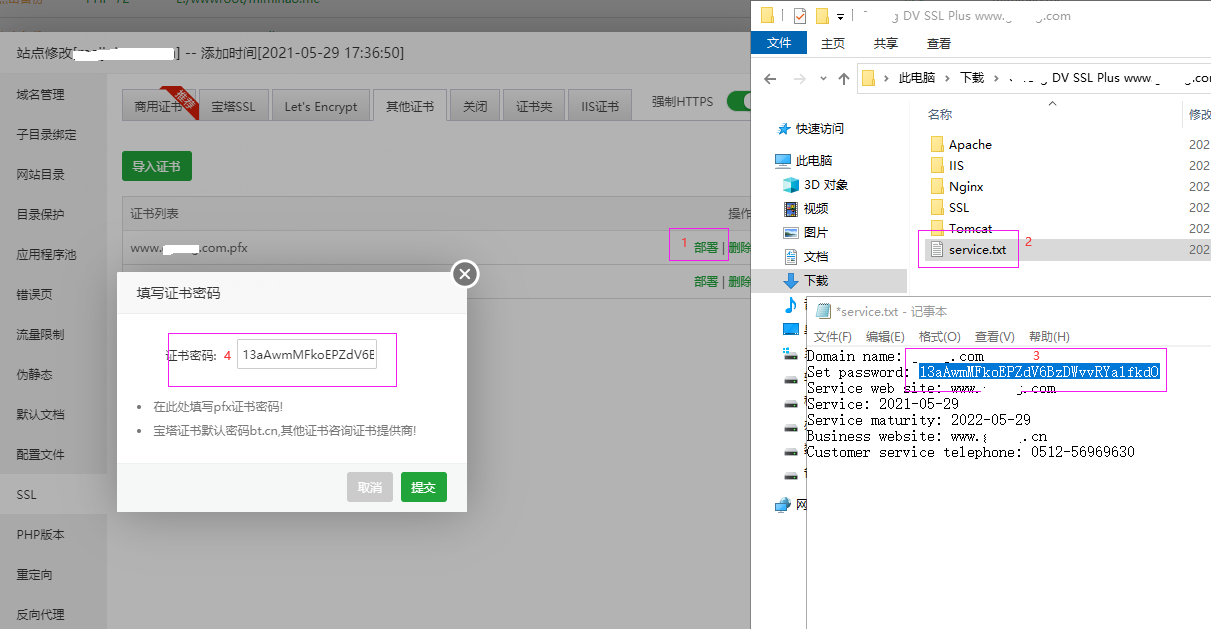Open 图片 in the navigation pane

pyautogui.click(x=806, y=232)
